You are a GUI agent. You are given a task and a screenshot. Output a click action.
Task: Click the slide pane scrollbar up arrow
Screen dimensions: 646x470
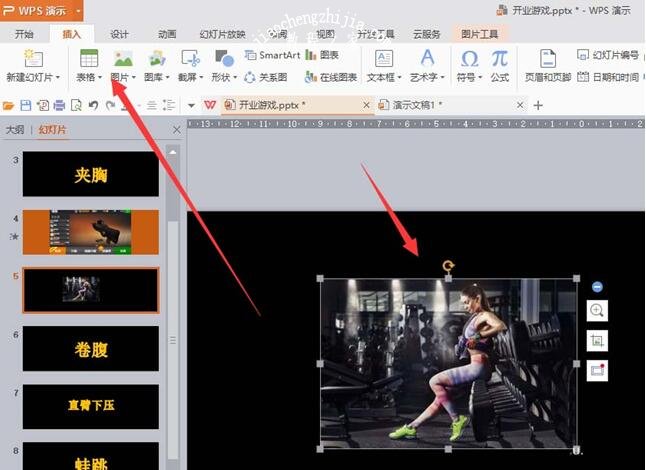pos(173,152)
